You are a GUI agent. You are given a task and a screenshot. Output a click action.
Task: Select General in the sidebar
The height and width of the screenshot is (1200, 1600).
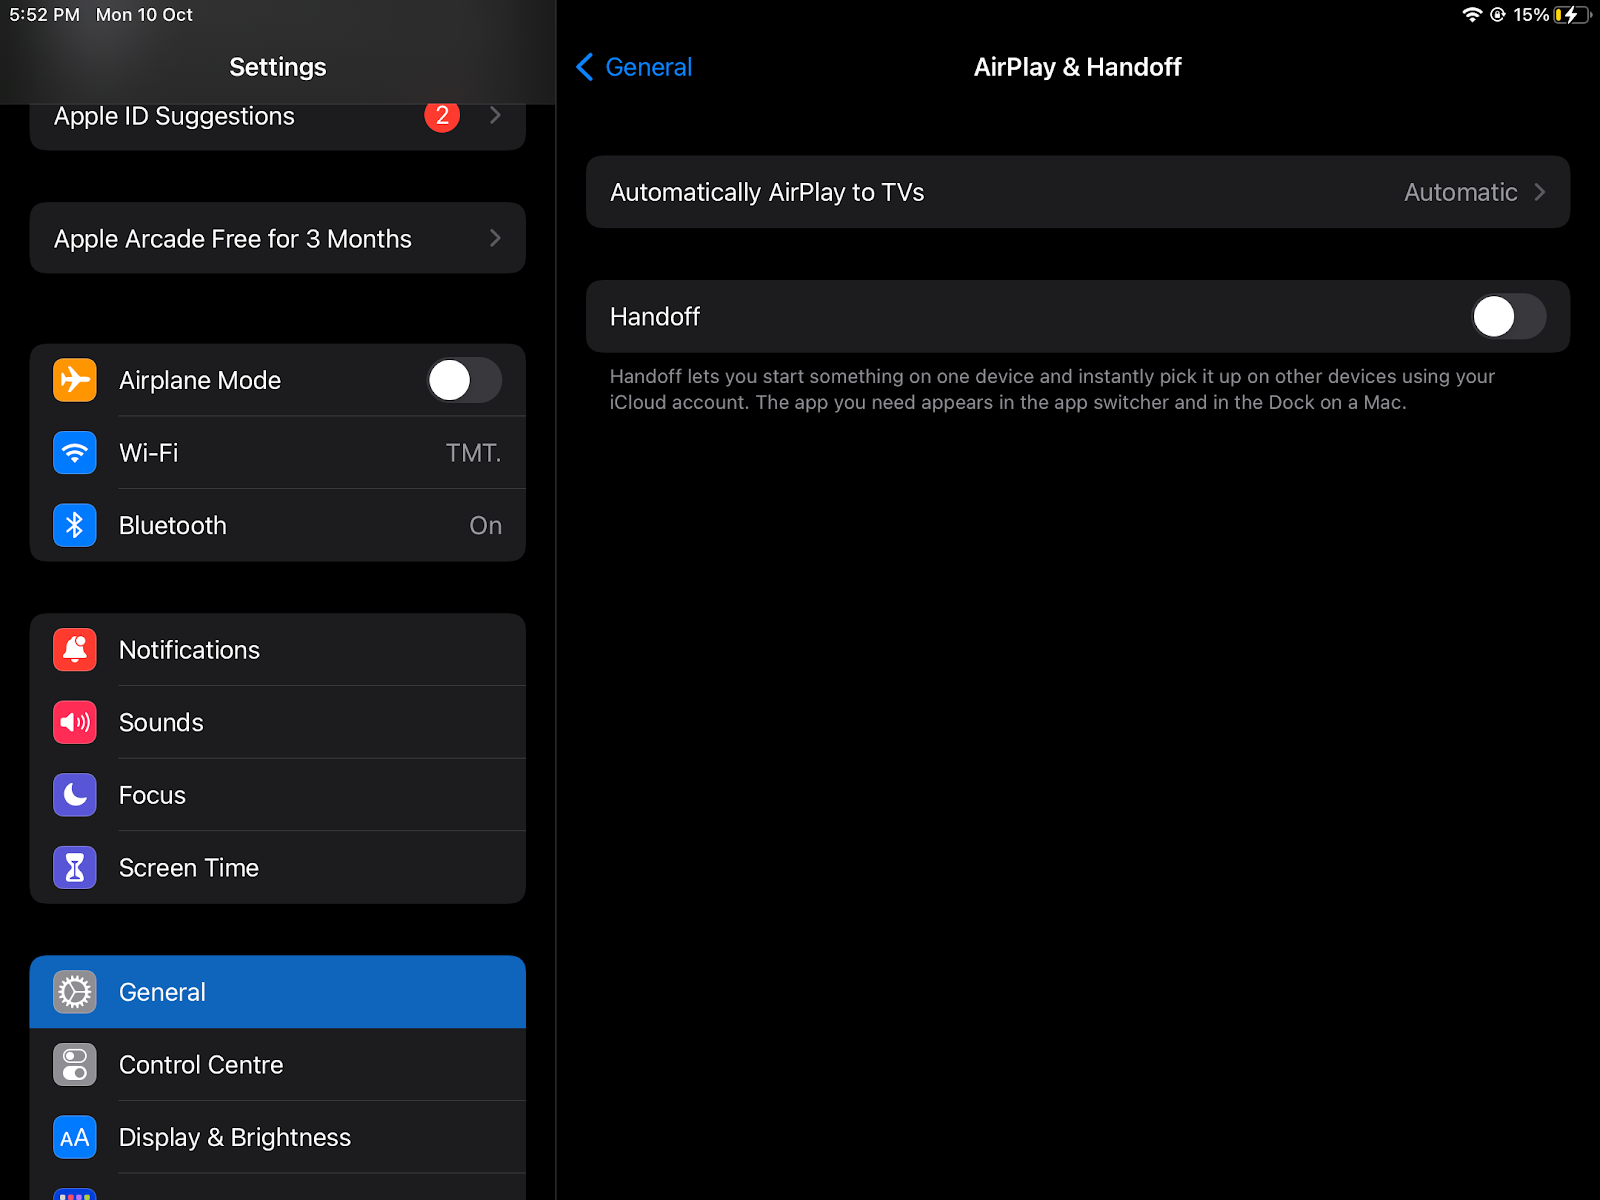(278, 992)
